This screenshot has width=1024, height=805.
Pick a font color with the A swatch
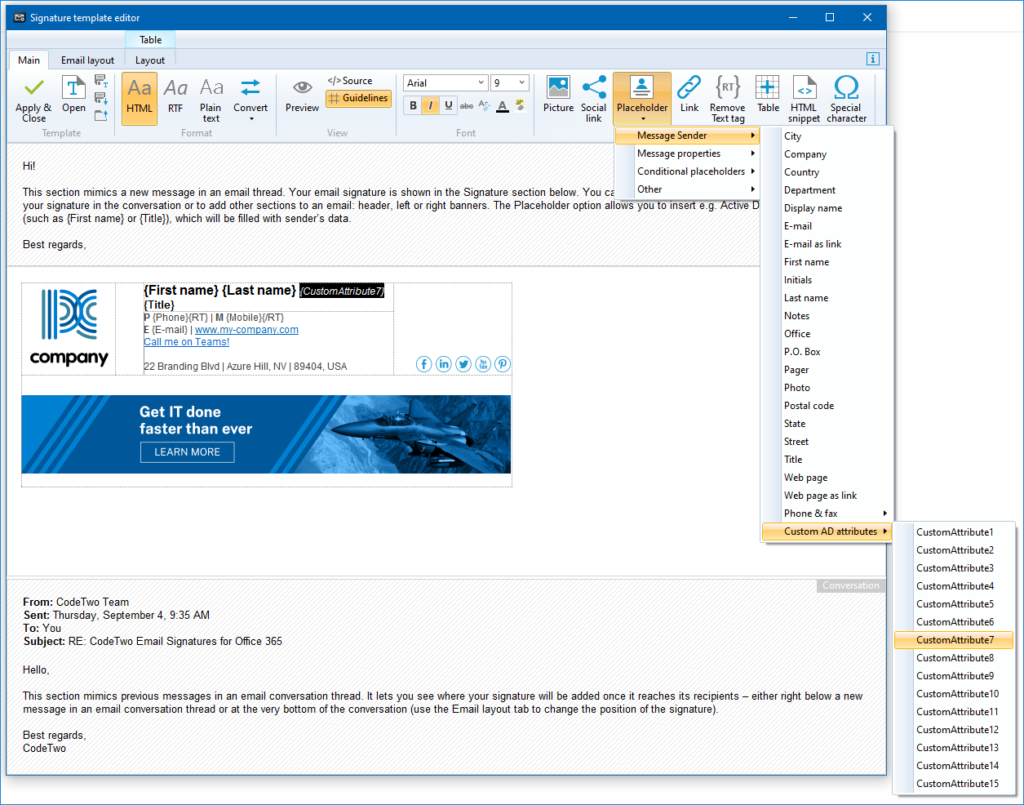tap(502, 107)
